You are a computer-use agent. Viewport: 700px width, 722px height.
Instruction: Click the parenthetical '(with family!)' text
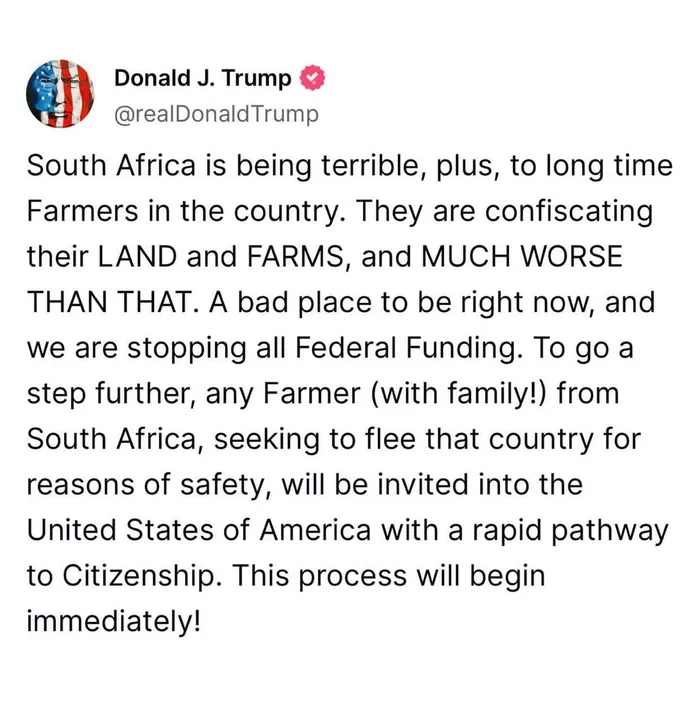(x=458, y=394)
